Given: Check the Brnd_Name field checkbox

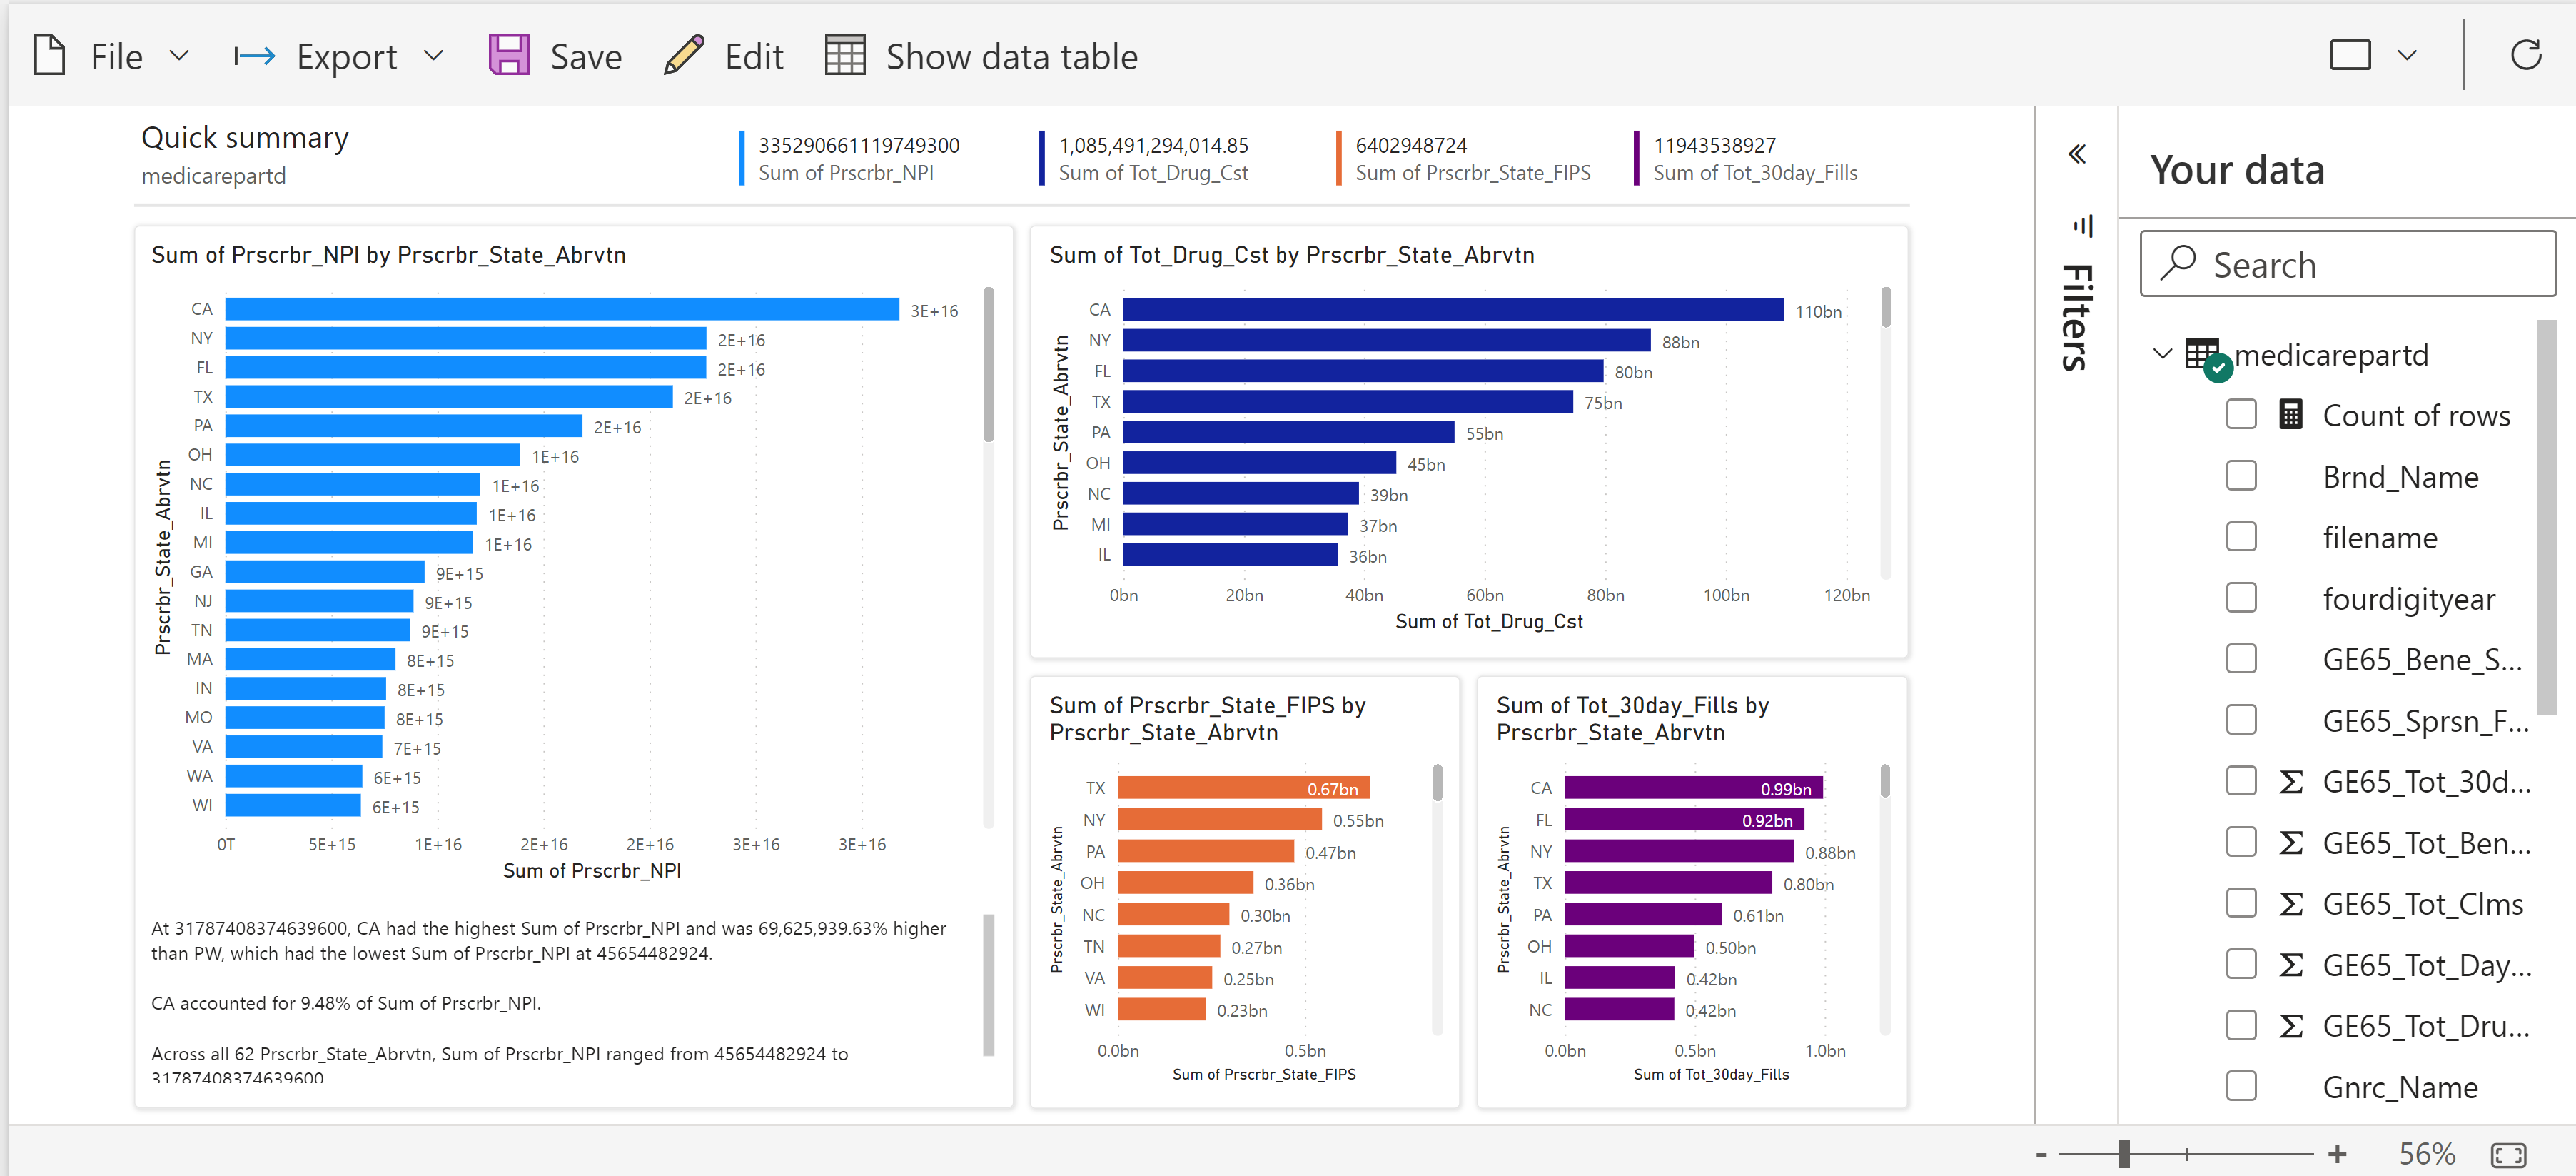Looking at the screenshot, I should click(2241, 476).
